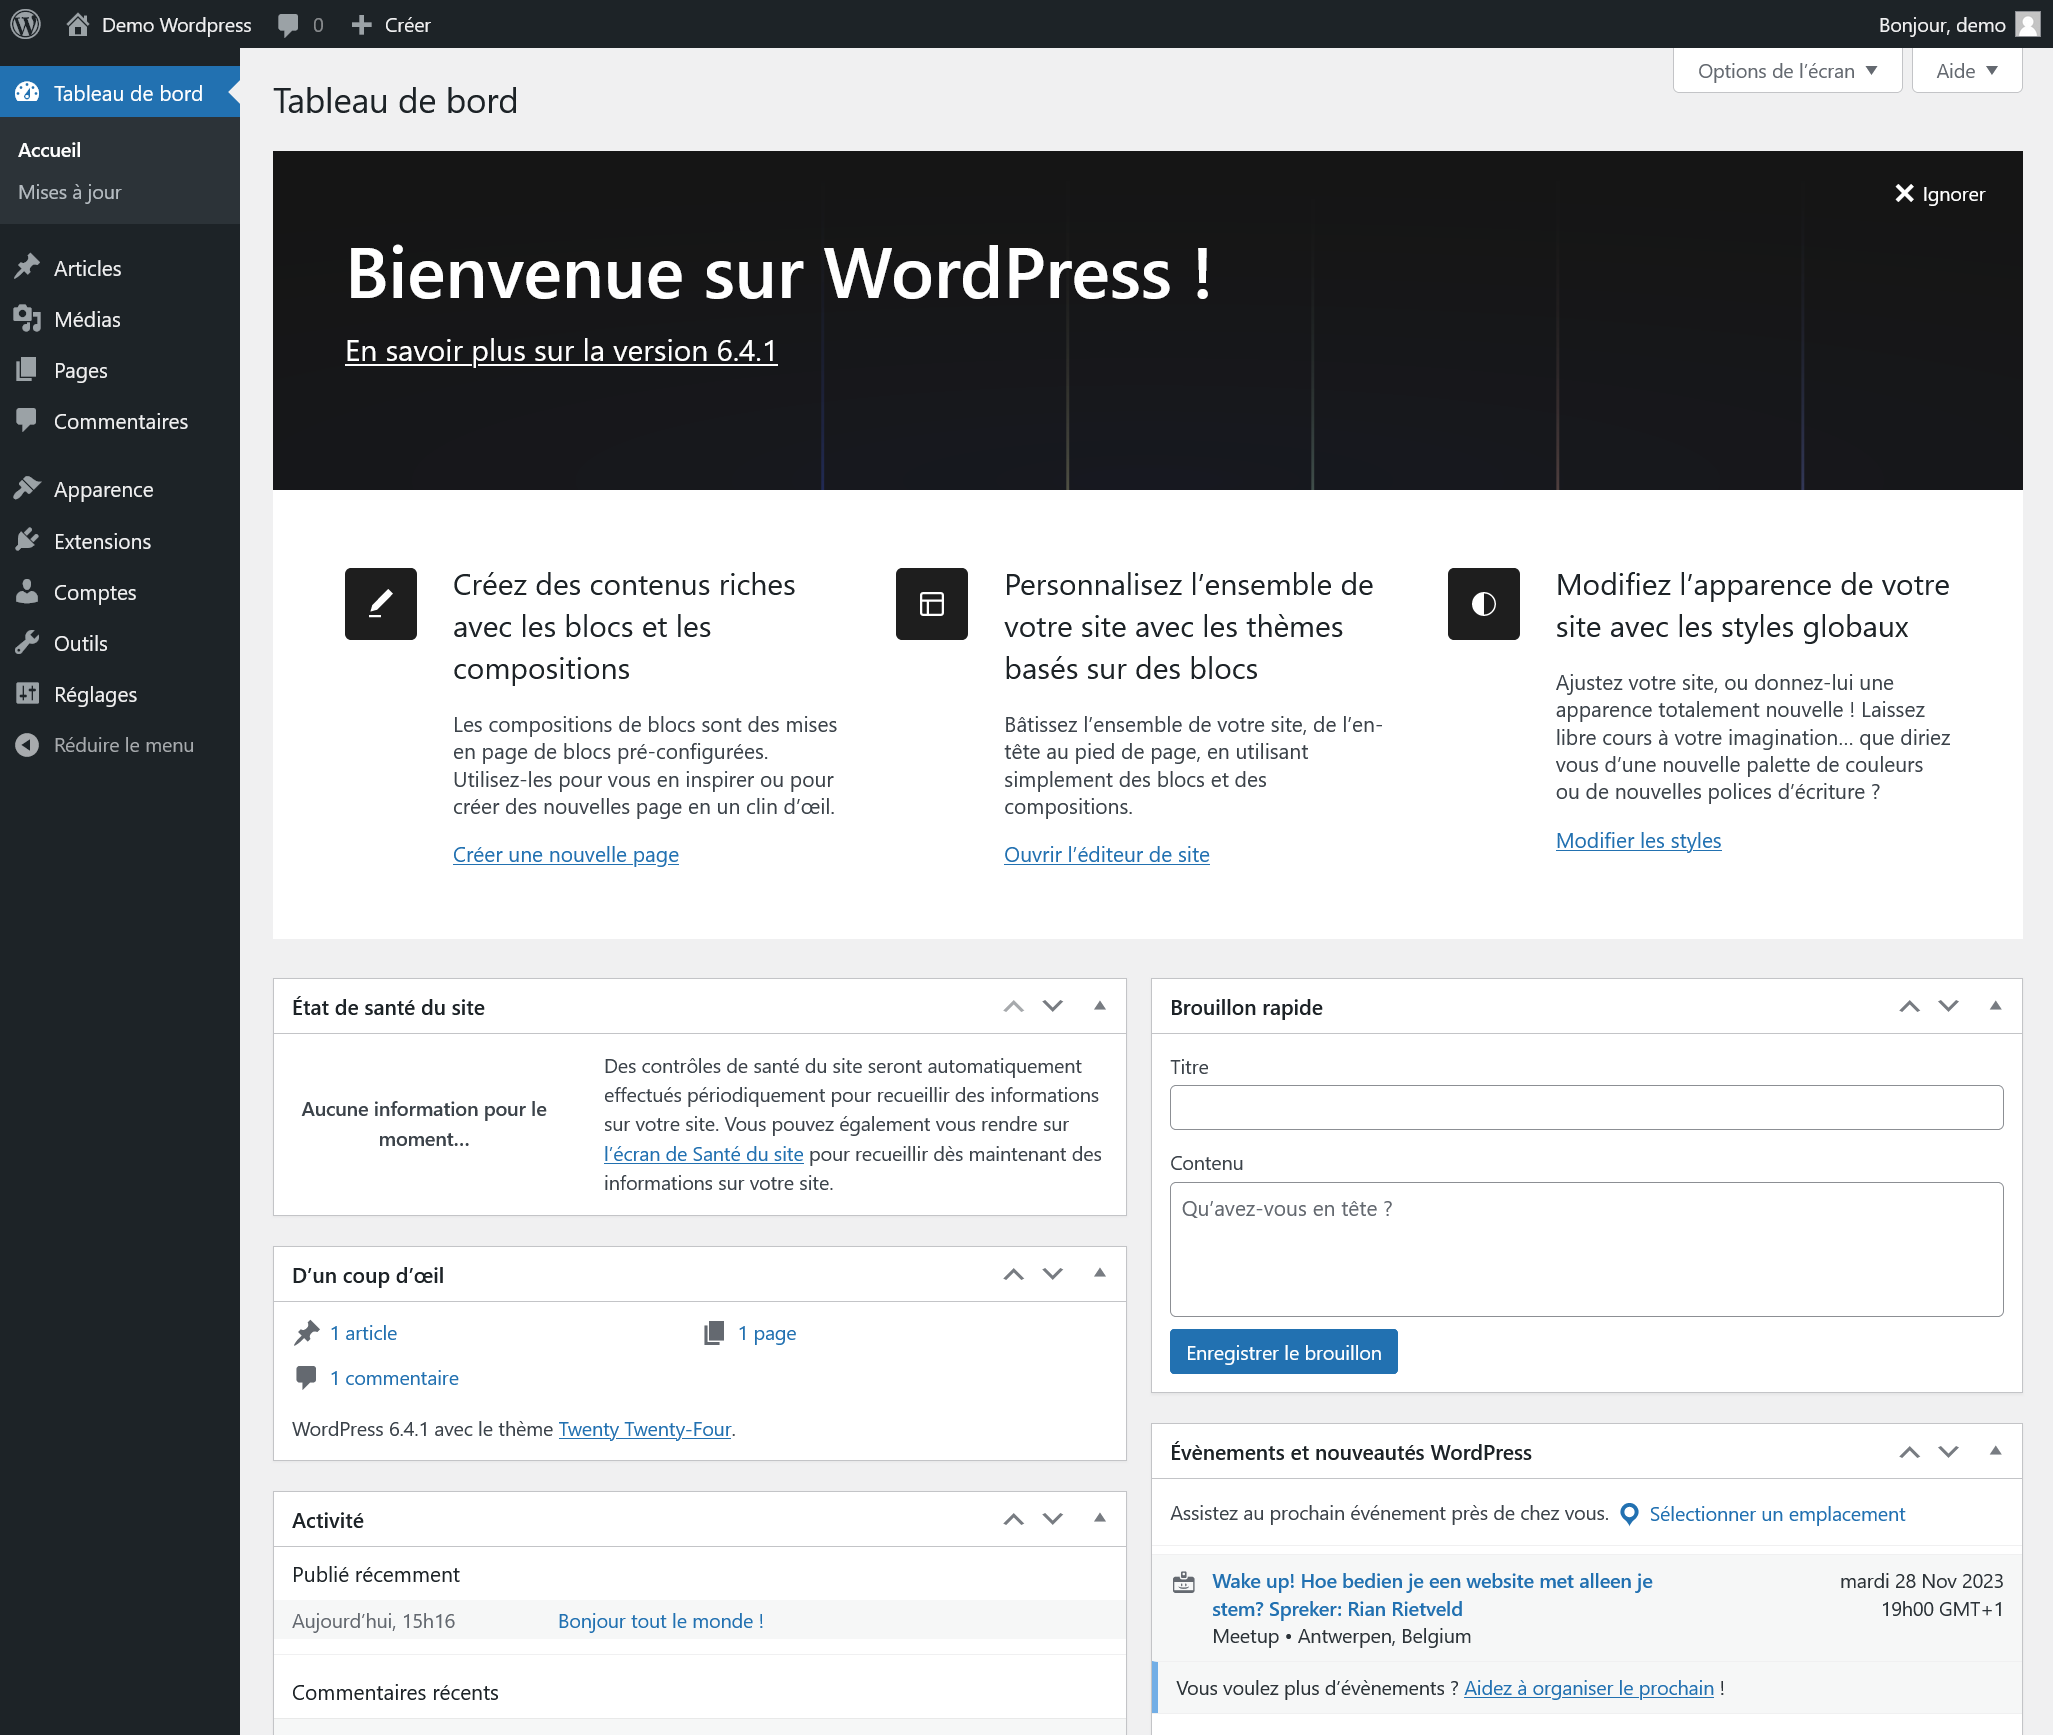Collapse the Activité panel
2053x1735 pixels.
click(1100, 1518)
